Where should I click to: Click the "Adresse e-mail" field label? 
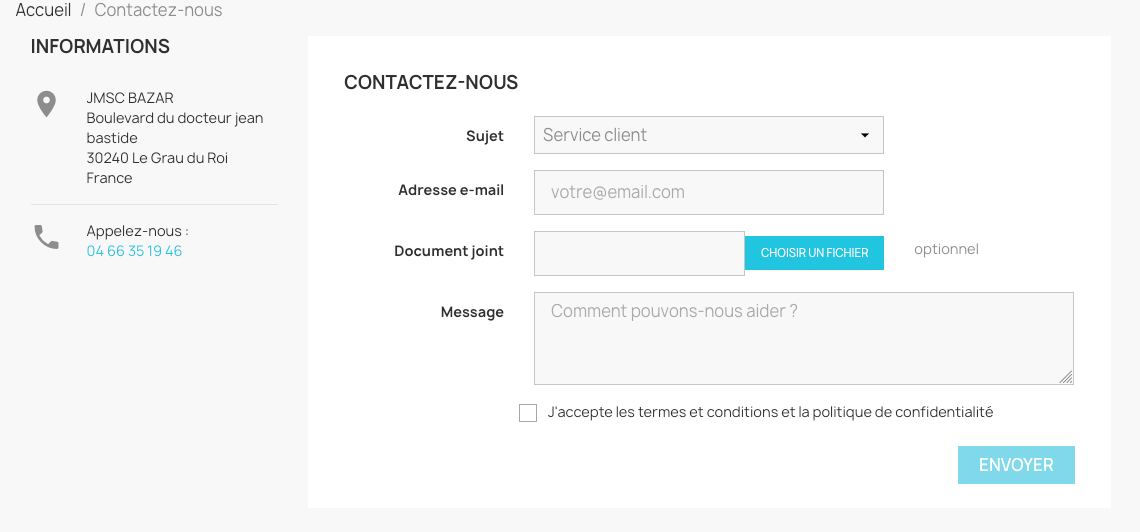tap(451, 190)
